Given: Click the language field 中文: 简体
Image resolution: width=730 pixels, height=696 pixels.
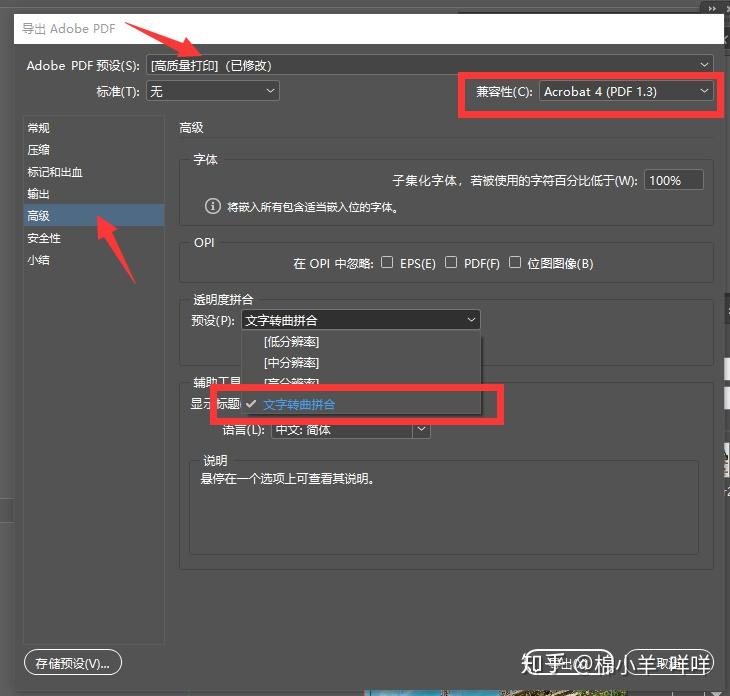Looking at the screenshot, I should click(342, 429).
